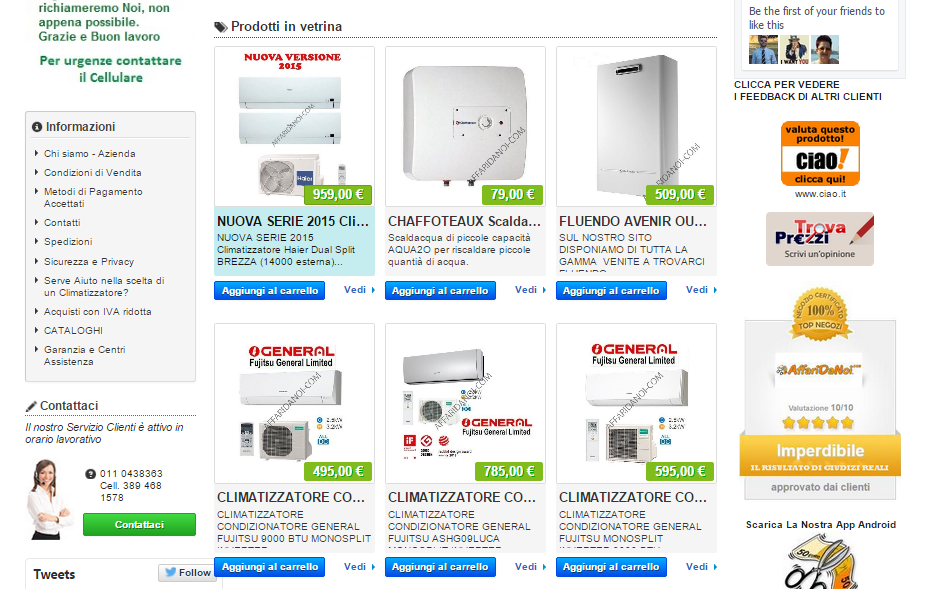Click the tag icon beside Prodotti in vetrina
The height and width of the screenshot is (589, 951).
tap(221, 27)
